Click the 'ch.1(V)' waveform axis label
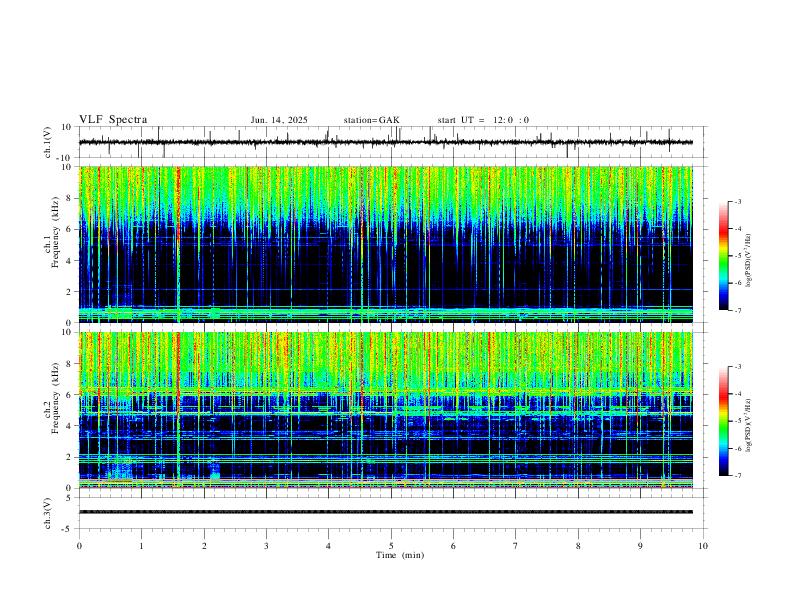This screenshot has width=792, height=612. [48, 142]
